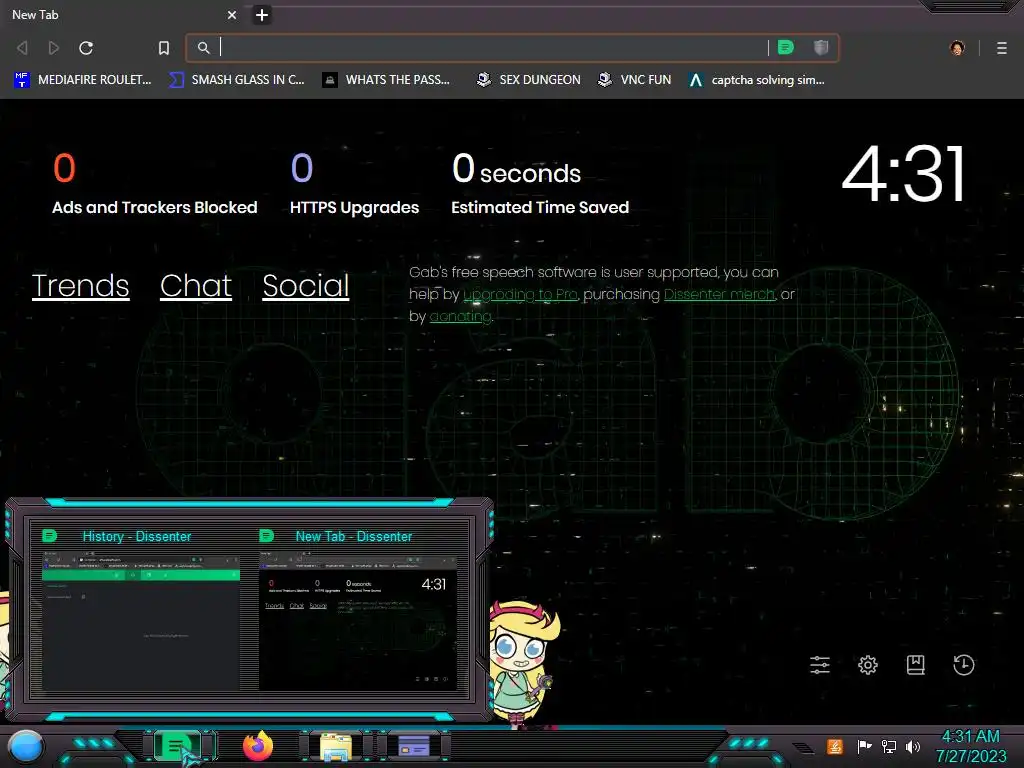1024x768 pixels.
Task: Open the bookmarks icon on dashboard
Action: pos(916,665)
